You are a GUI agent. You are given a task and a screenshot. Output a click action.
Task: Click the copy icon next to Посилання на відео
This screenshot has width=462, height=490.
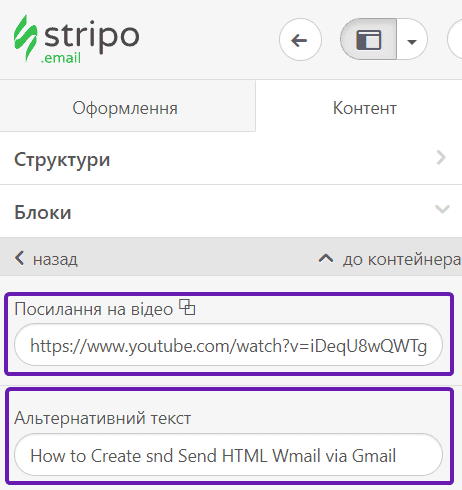point(187,307)
